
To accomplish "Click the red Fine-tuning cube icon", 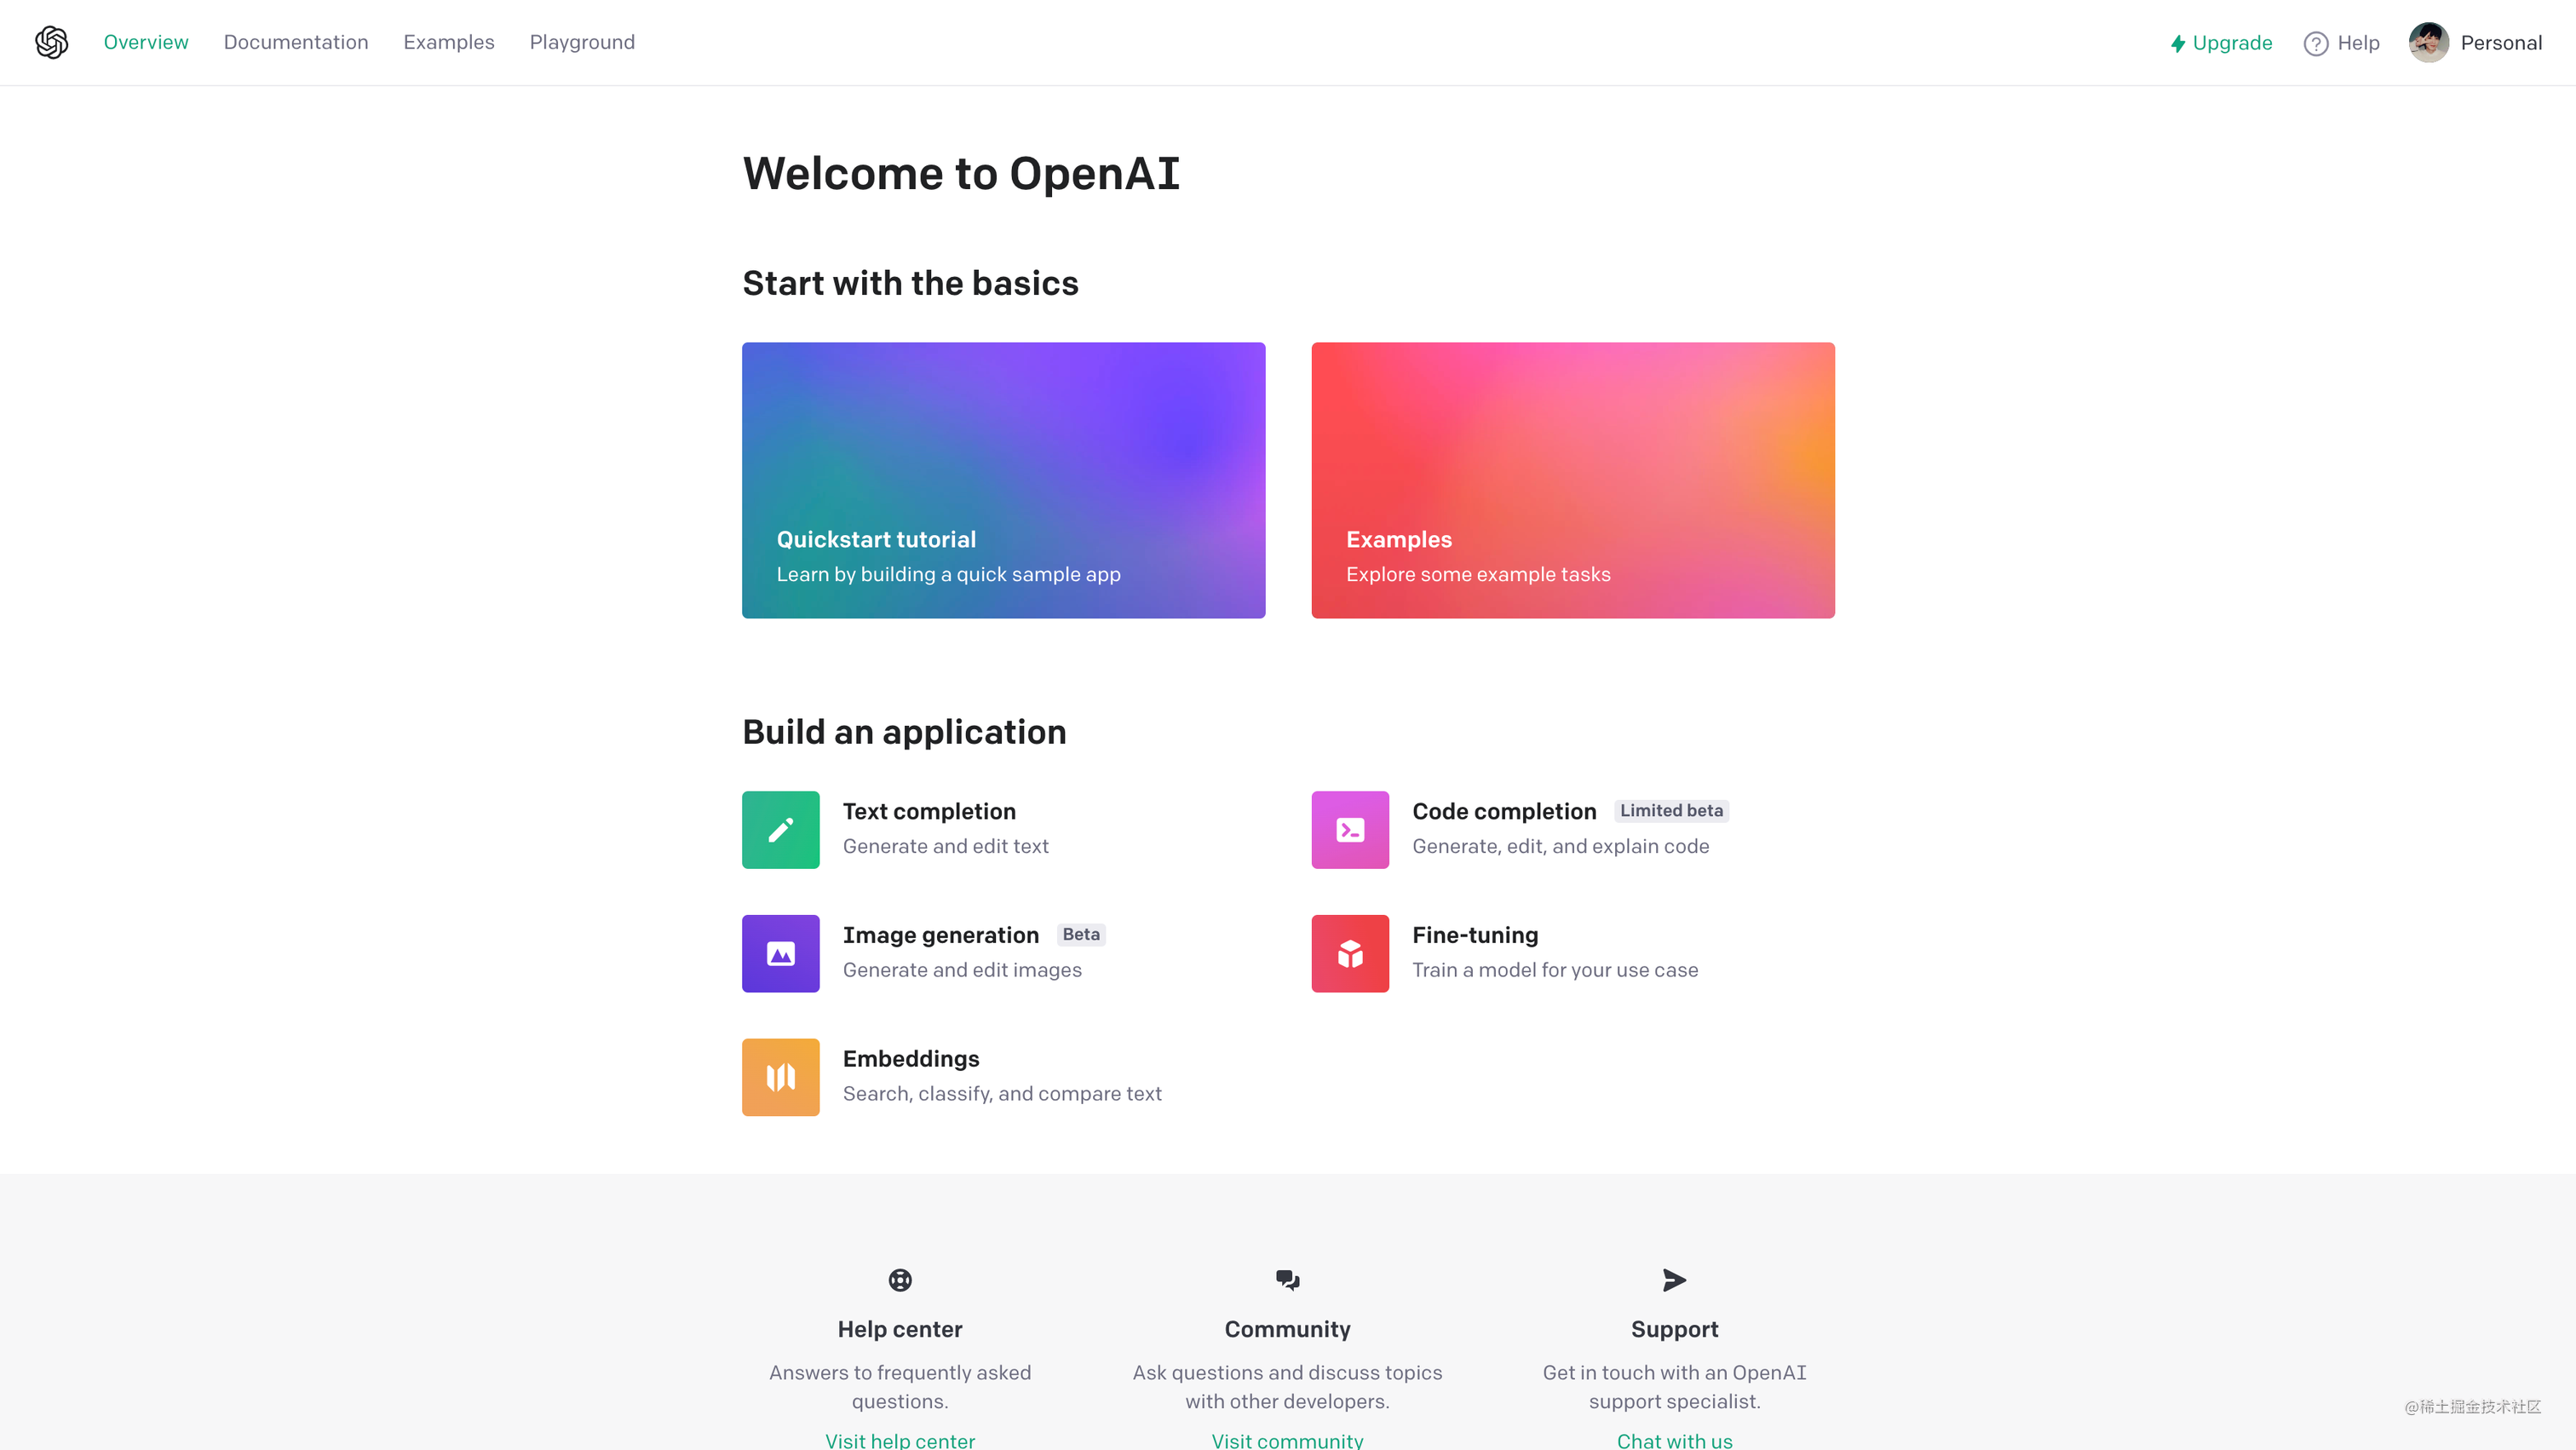I will coord(1350,953).
